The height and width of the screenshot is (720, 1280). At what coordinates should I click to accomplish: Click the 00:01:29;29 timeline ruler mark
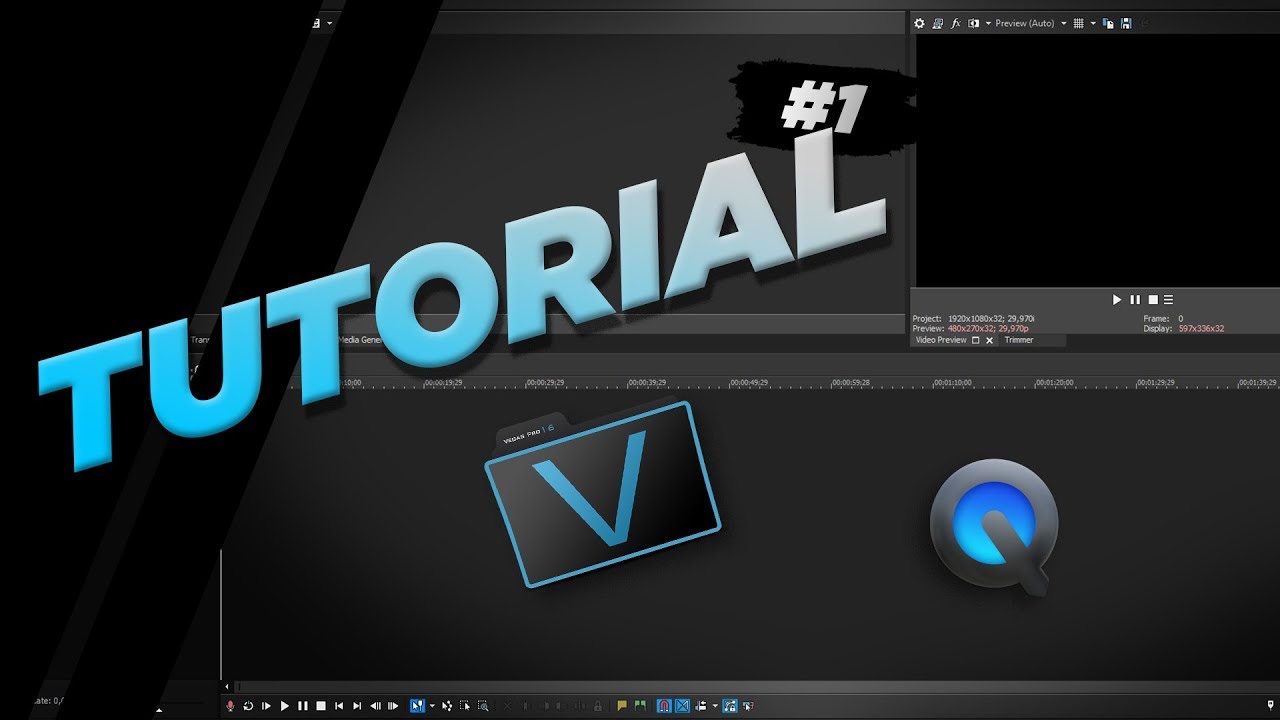pos(1156,382)
